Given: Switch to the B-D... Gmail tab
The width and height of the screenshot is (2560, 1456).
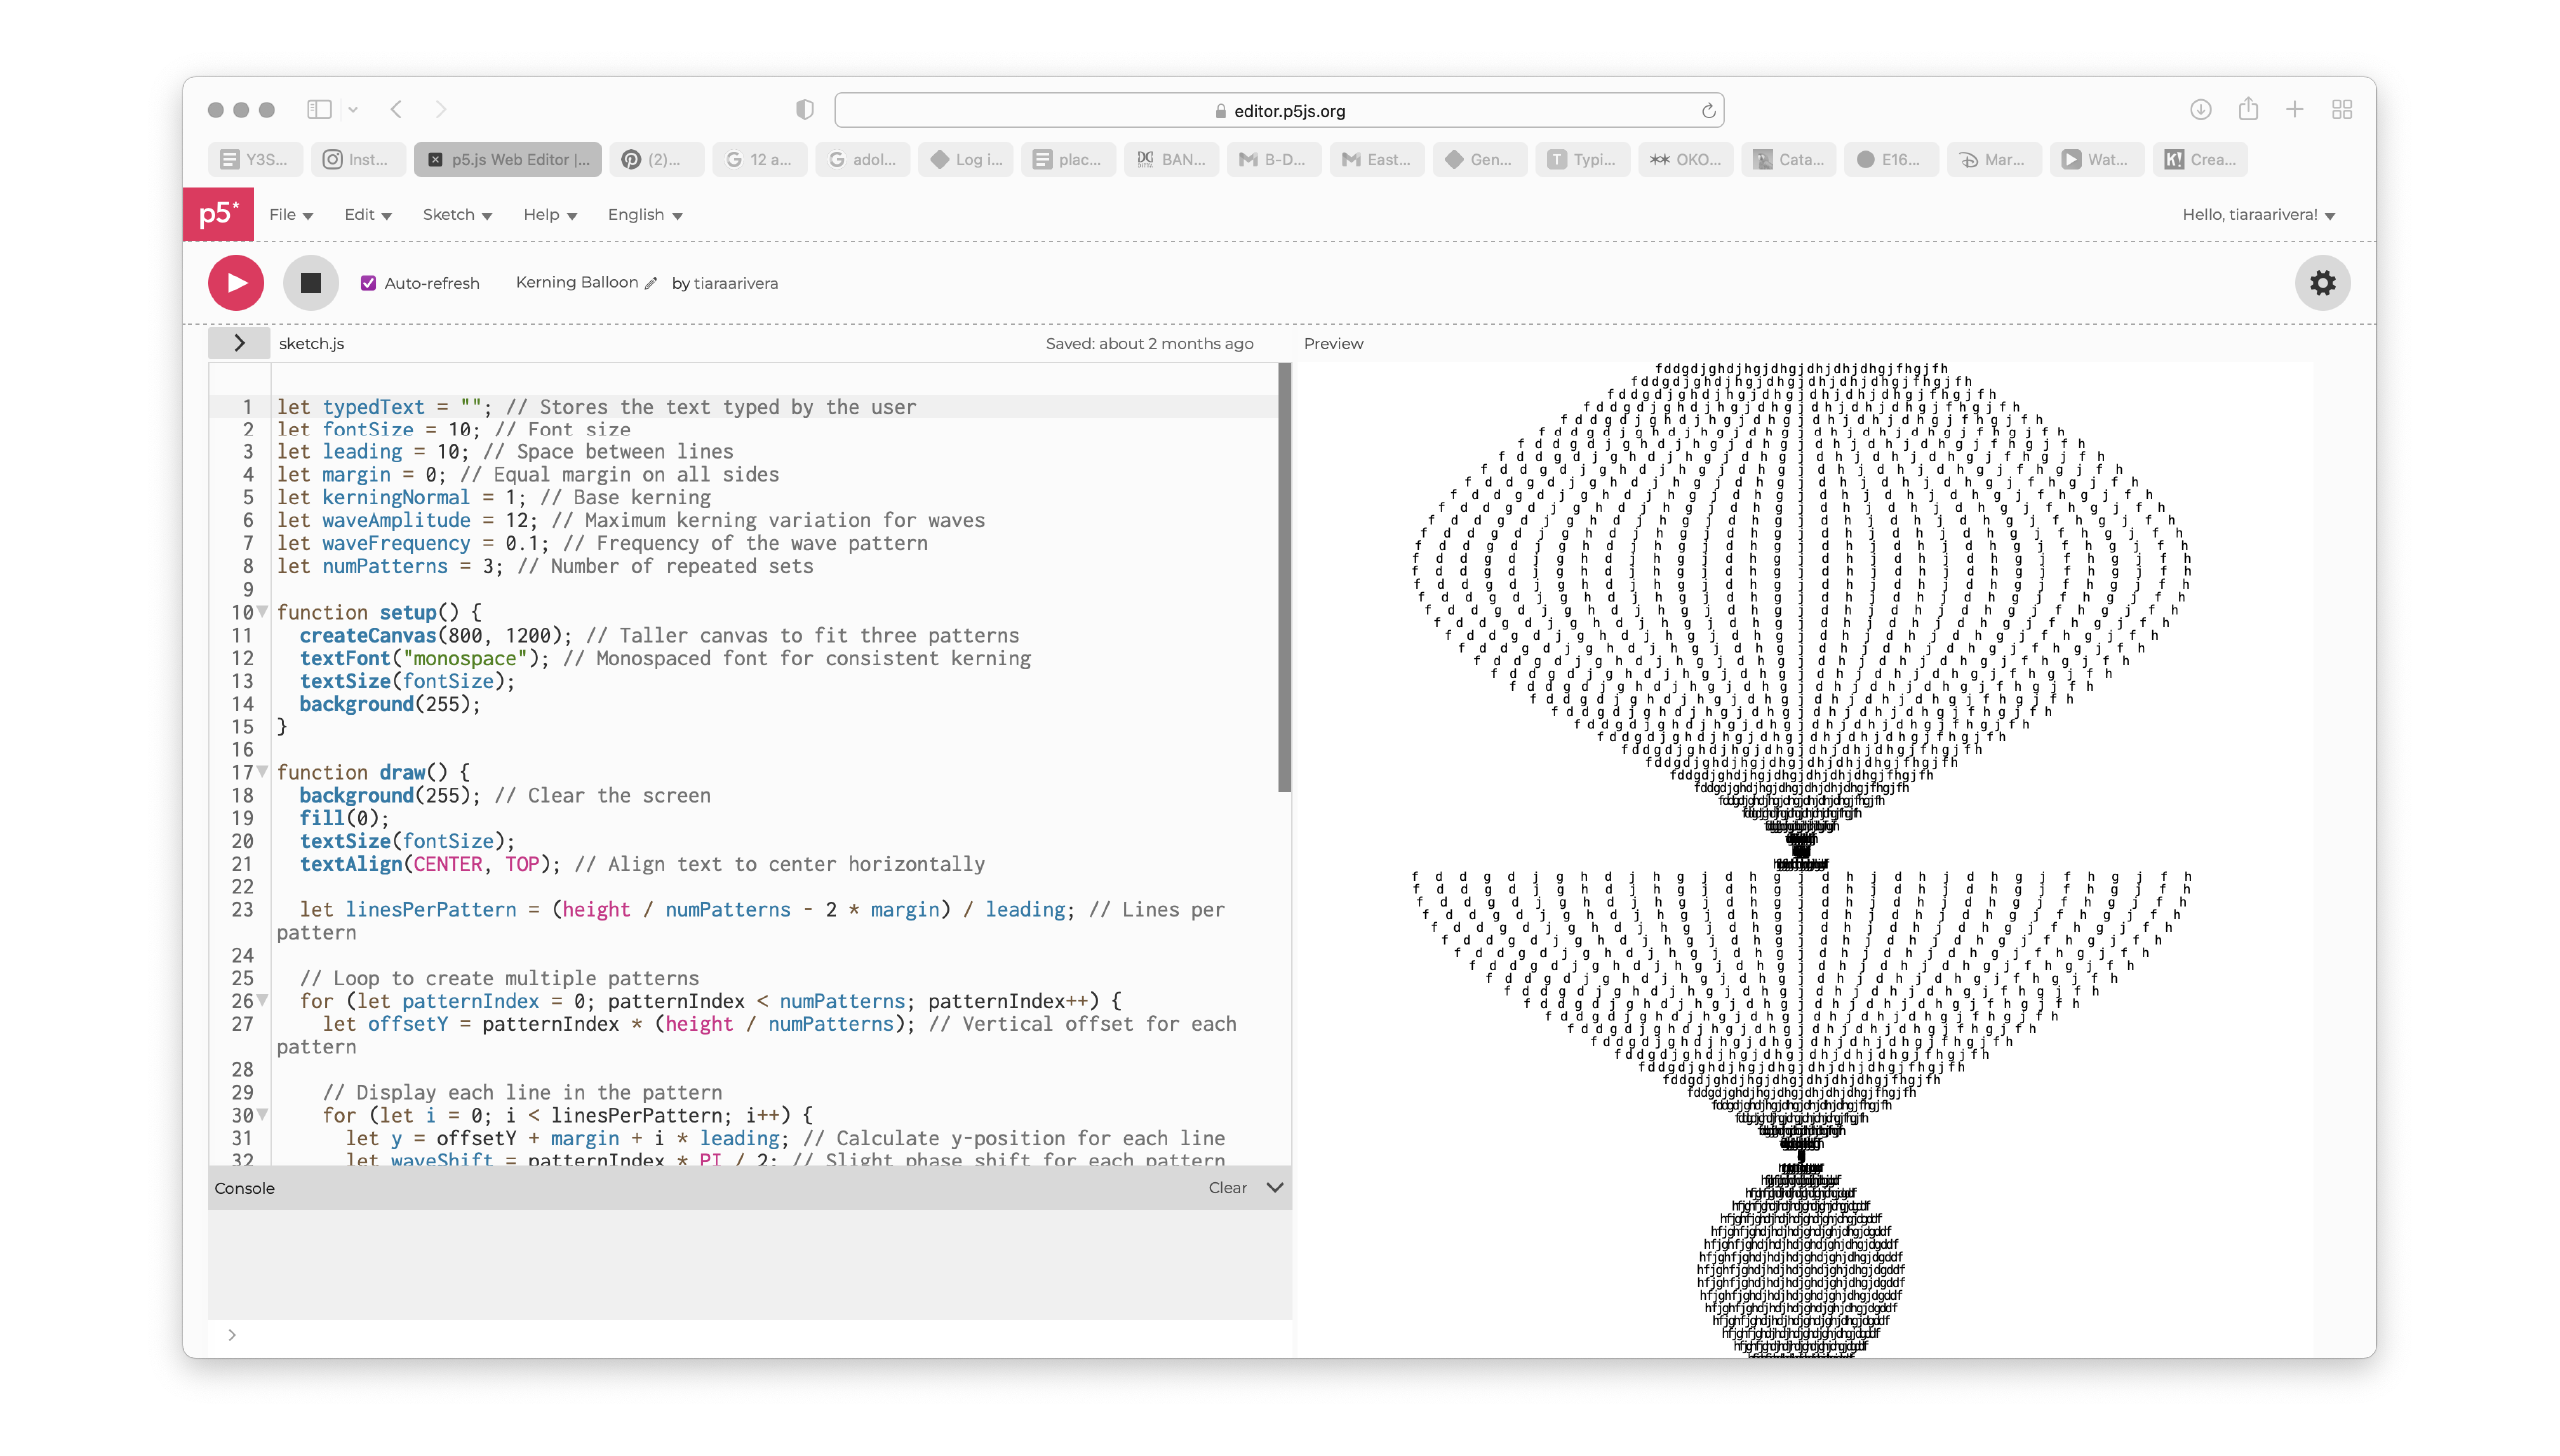Looking at the screenshot, I should (x=1274, y=159).
